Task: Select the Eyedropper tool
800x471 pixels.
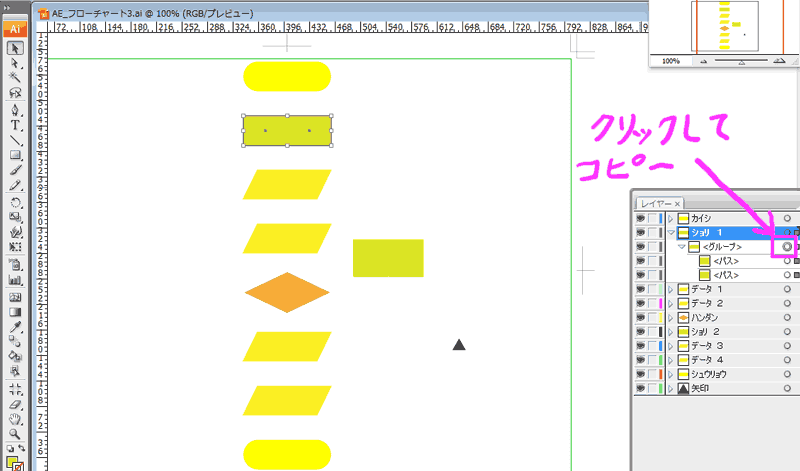Action: pos(15,327)
